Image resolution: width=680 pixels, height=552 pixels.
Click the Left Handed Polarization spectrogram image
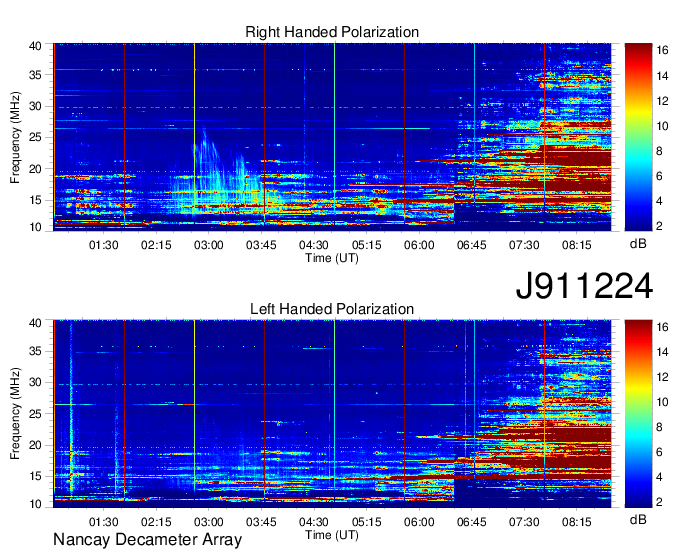coord(332,414)
